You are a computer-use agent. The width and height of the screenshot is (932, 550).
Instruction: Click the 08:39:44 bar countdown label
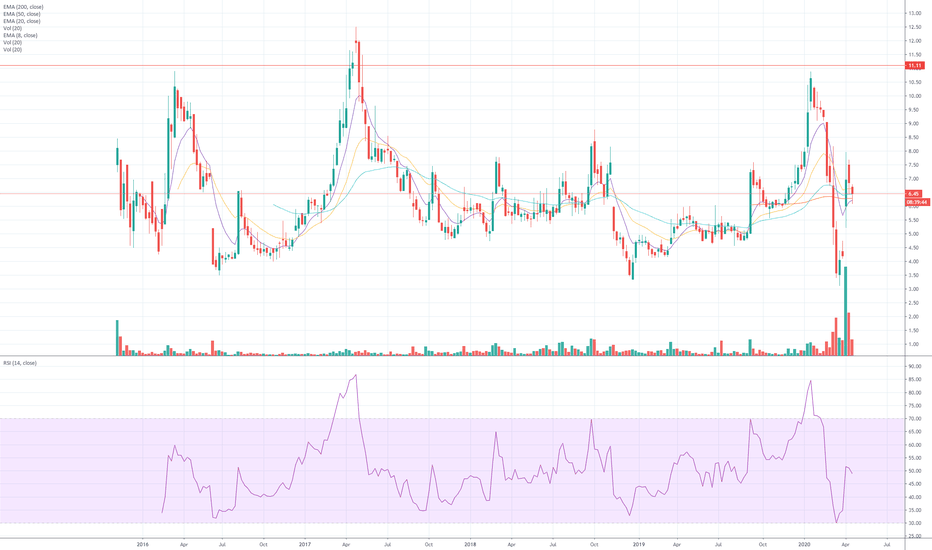click(x=917, y=202)
